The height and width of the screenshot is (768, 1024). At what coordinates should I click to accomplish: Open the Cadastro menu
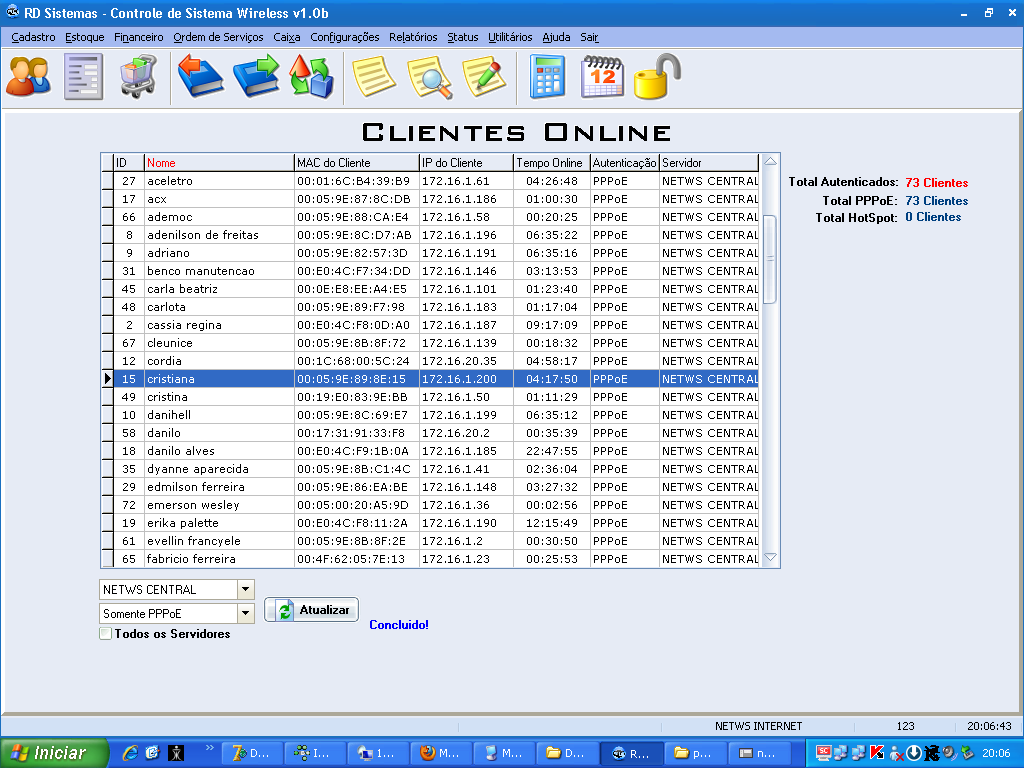[x=33, y=37]
